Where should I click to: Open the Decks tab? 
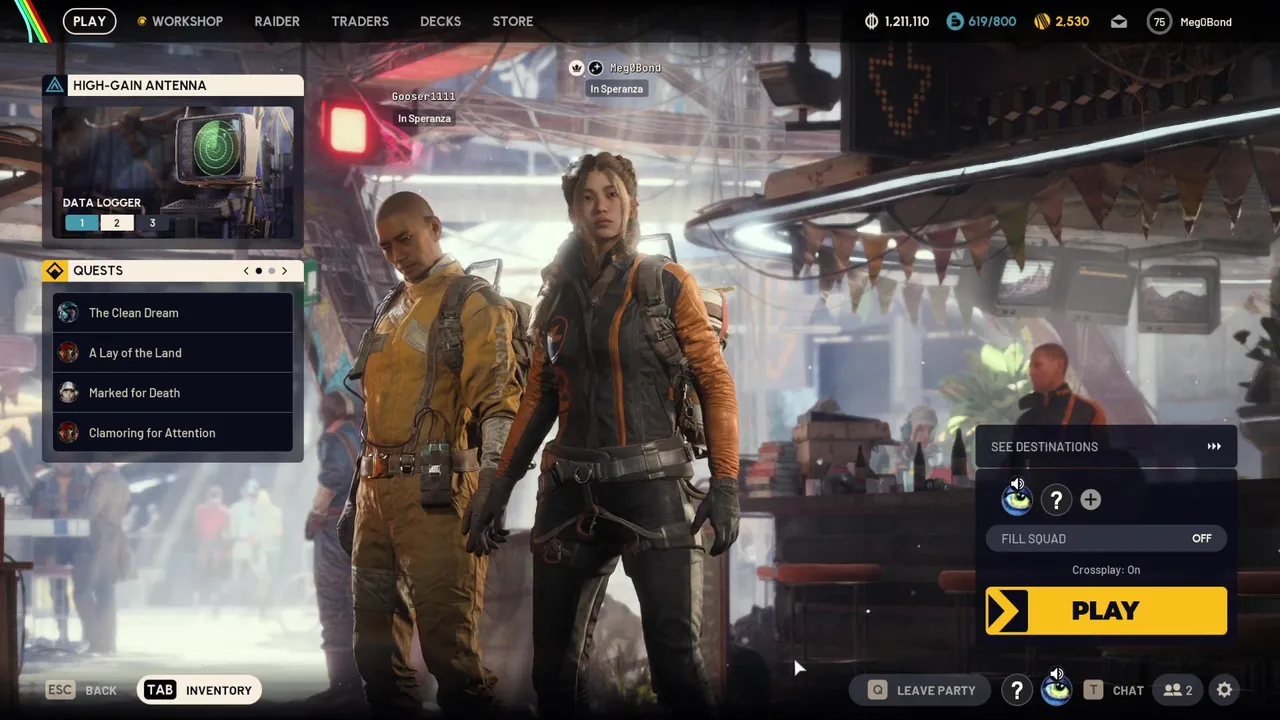(441, 21)
